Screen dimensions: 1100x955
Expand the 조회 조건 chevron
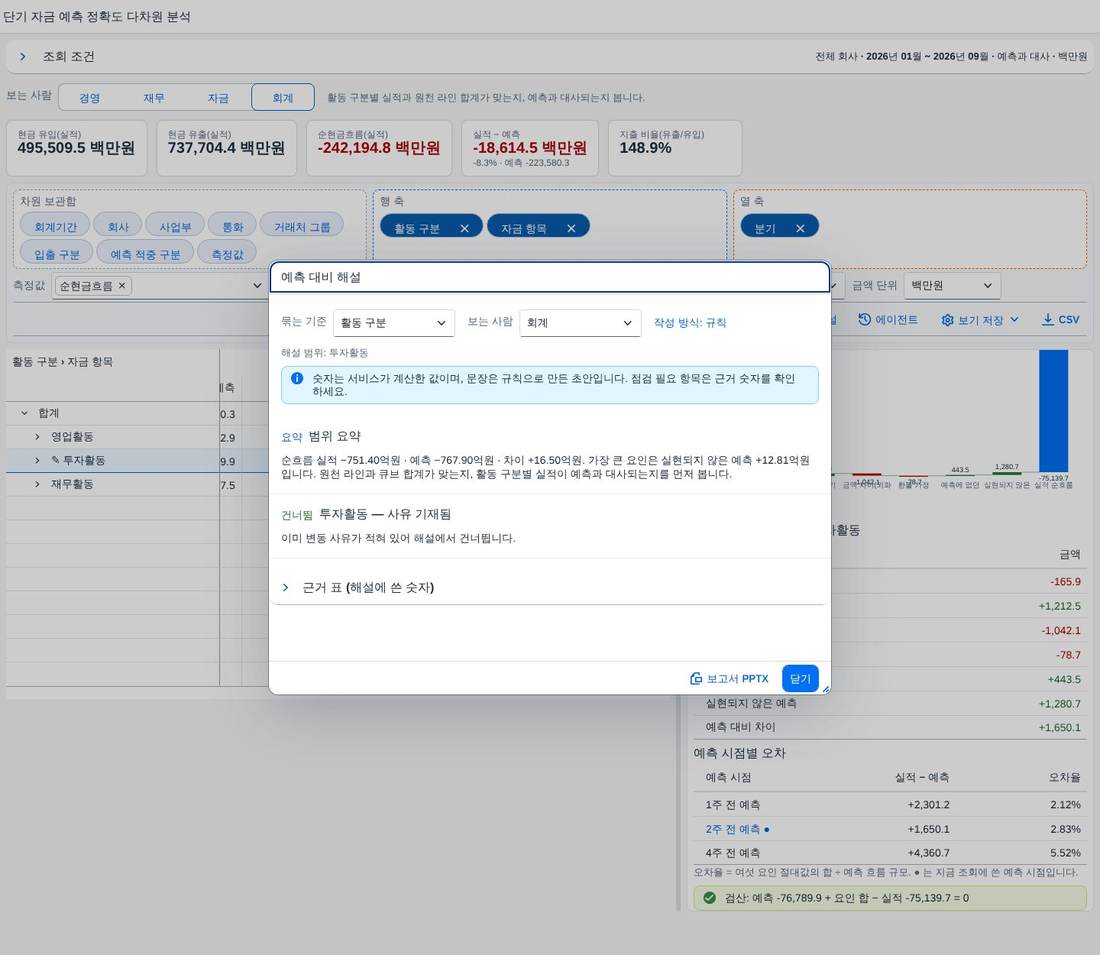tap(22, 57)
